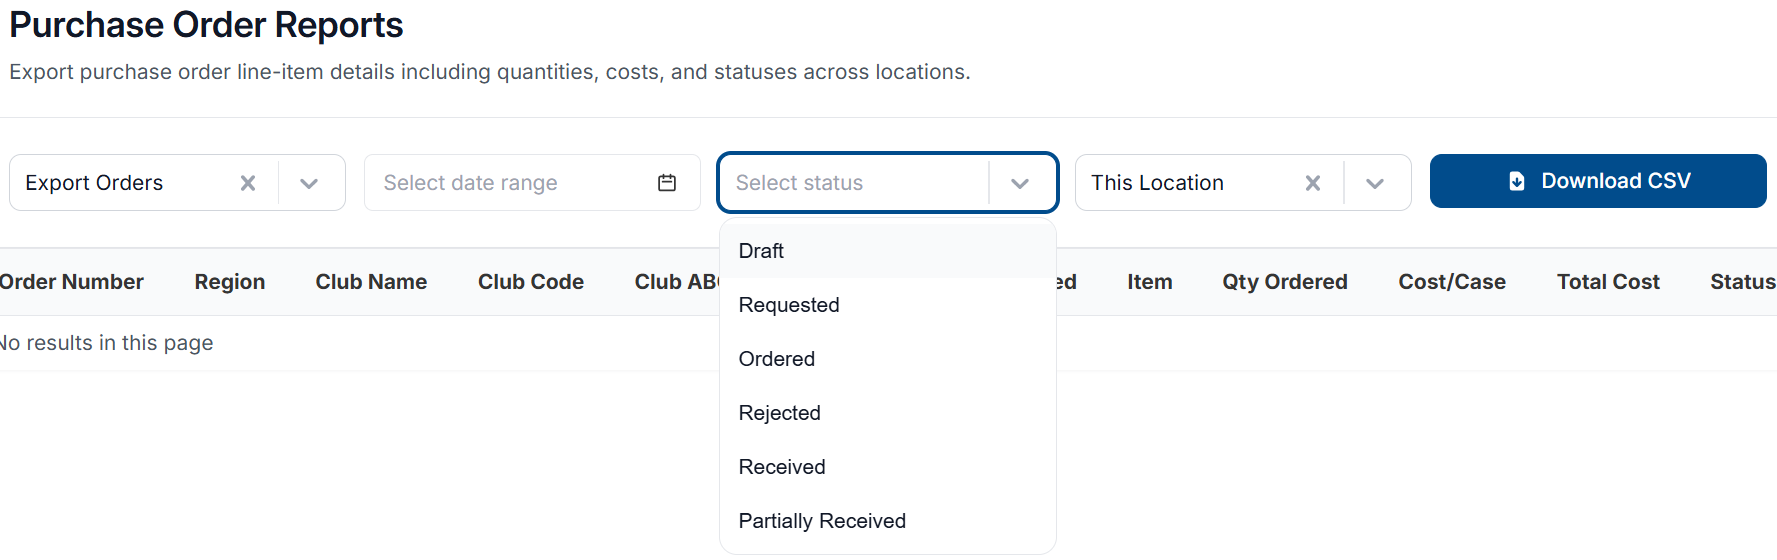Select the Rejected status option
The width and height of the screenshot is (1777, 560).
coord(888,413)
